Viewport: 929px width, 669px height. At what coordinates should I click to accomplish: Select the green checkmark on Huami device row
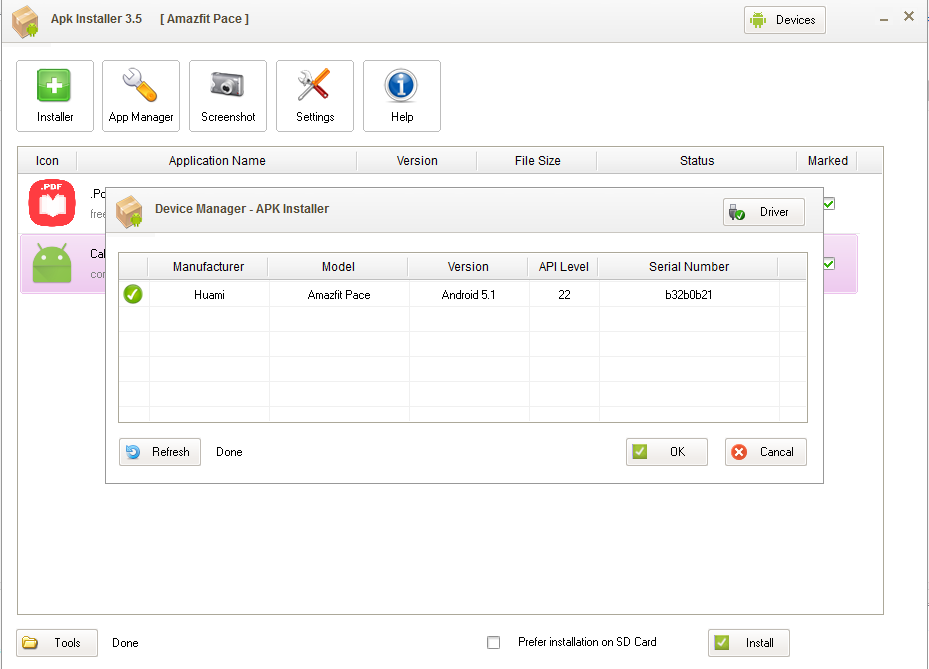(x=133, y=294)
